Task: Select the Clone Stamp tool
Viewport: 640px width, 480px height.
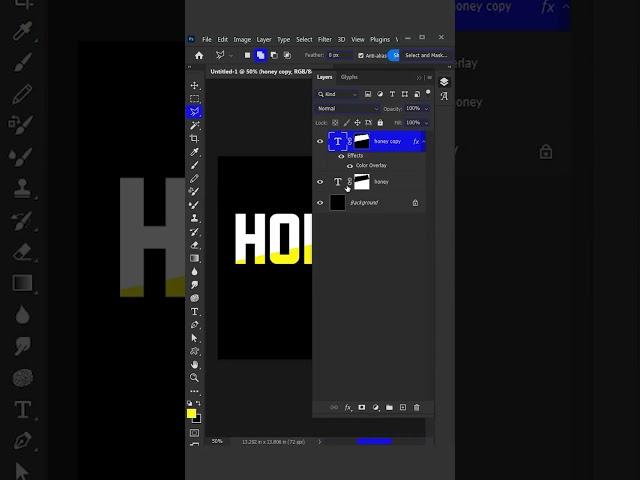Action: tap(194, 218)
